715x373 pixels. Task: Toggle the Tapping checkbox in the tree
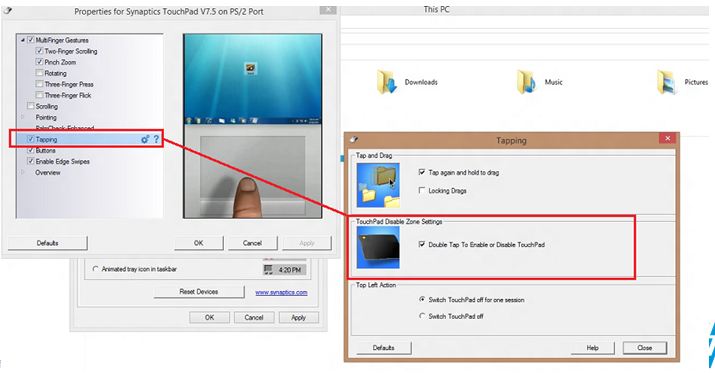point(31,140)
